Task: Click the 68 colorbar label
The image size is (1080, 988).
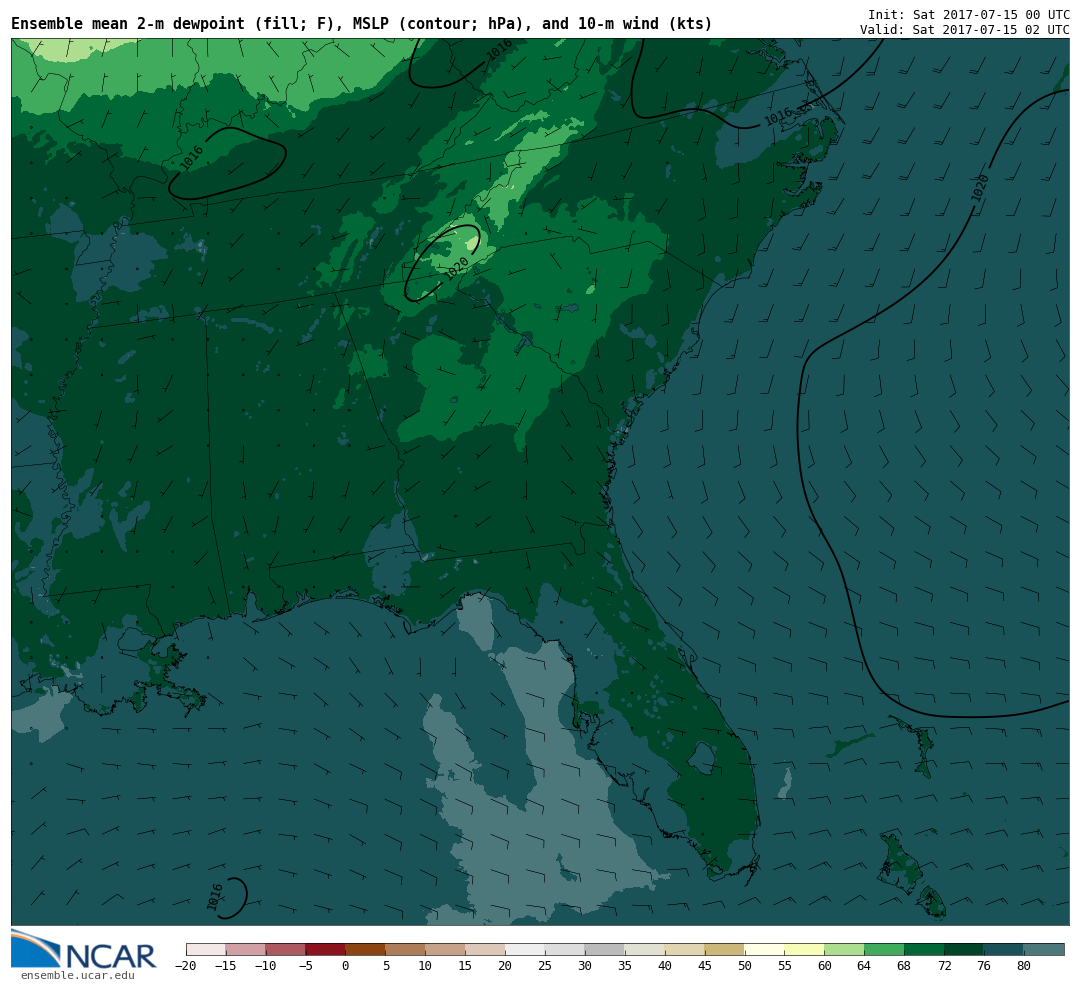Action: [x=904, y=966]
